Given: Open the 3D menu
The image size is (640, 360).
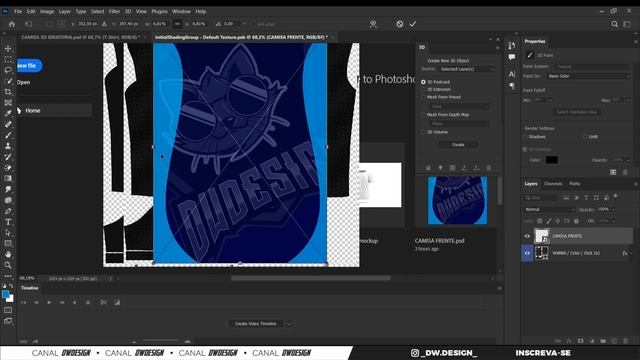Looking at the screenshot, I should pyautogui.click(x=128, y=11).
